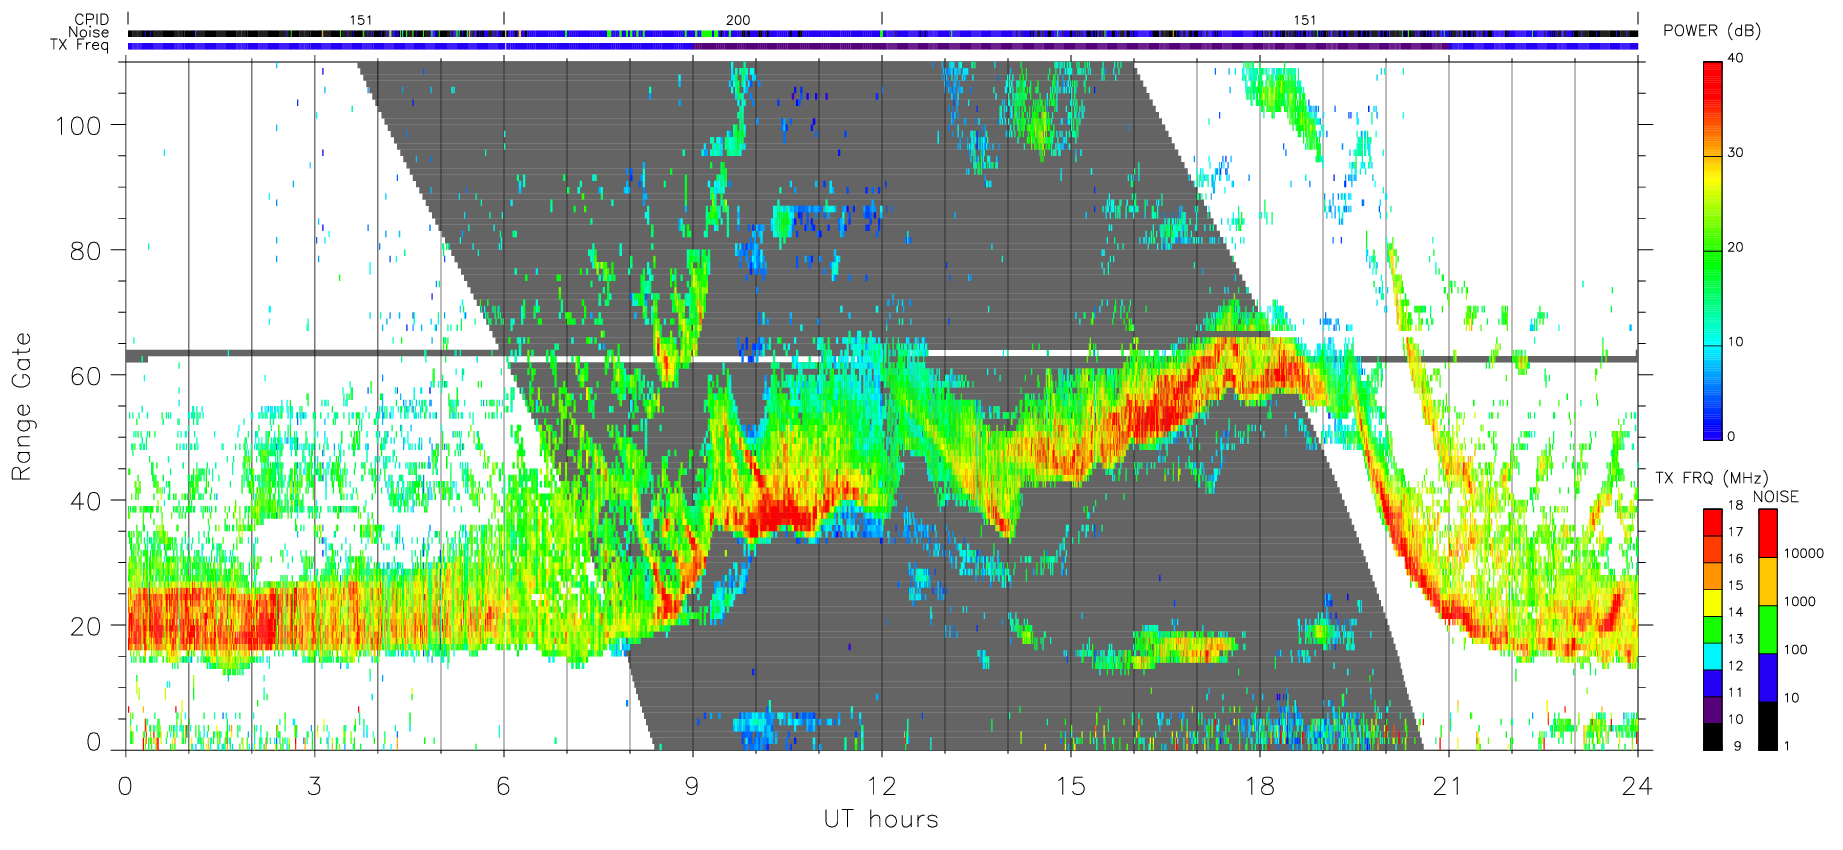This screenshot has height=850, width=1843.
Task: Click the 'Range Gate' axis title
Action: click(x=22, y=406)
